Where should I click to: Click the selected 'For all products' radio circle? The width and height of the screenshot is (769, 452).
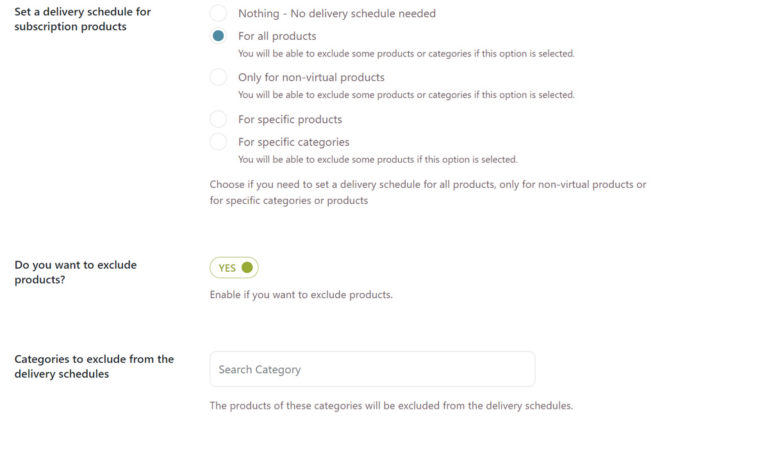[218, 36]
